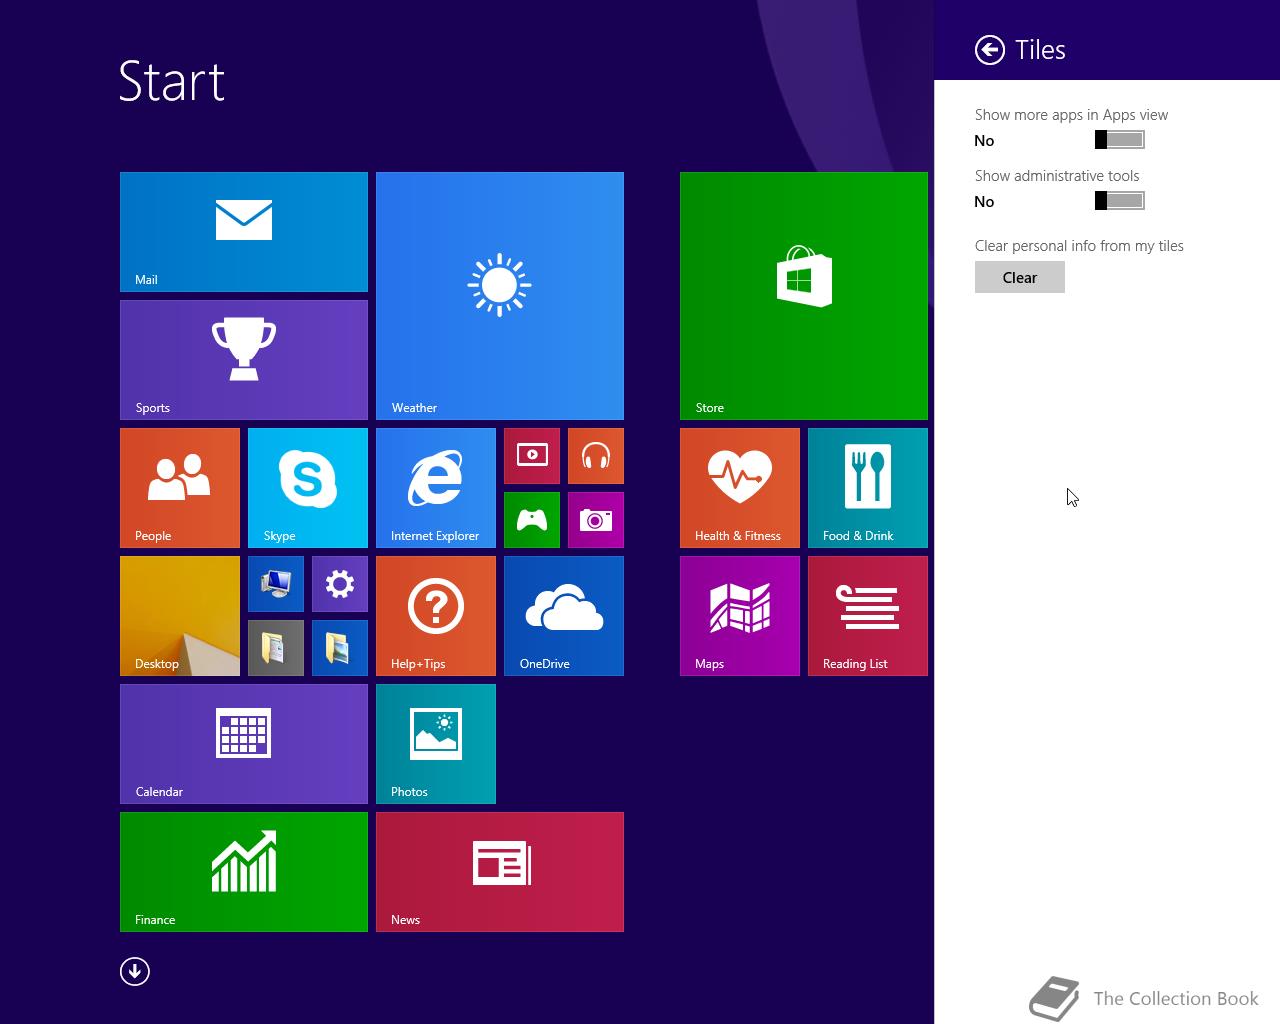The width and height of the screenshot is (1280, 1024).
Task: Go back from the Tiles settings panel
Action: (990, 50)
